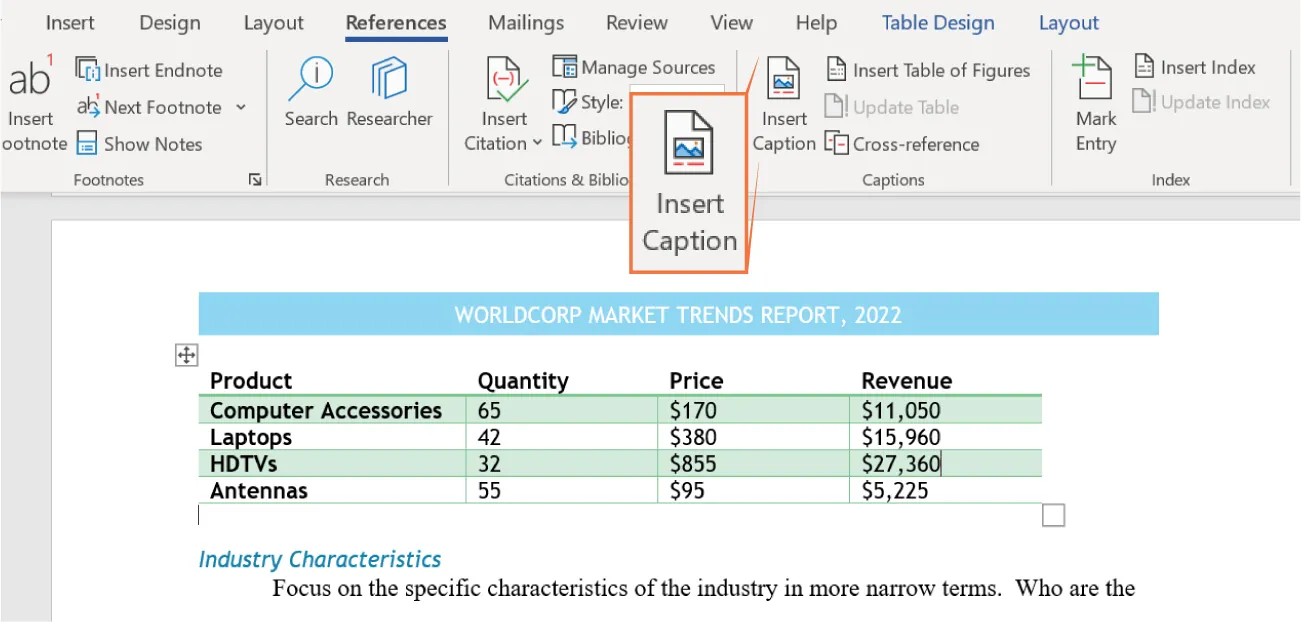Open Manage Sources
This screenshot has height=622, width=1301.
tap(634, 67)
